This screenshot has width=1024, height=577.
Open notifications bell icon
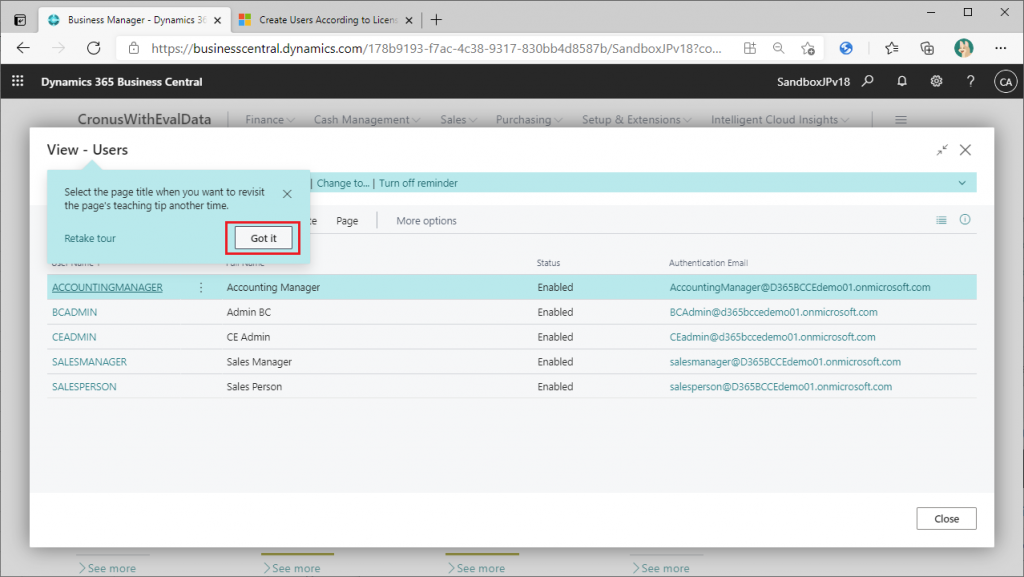point(902,81)
